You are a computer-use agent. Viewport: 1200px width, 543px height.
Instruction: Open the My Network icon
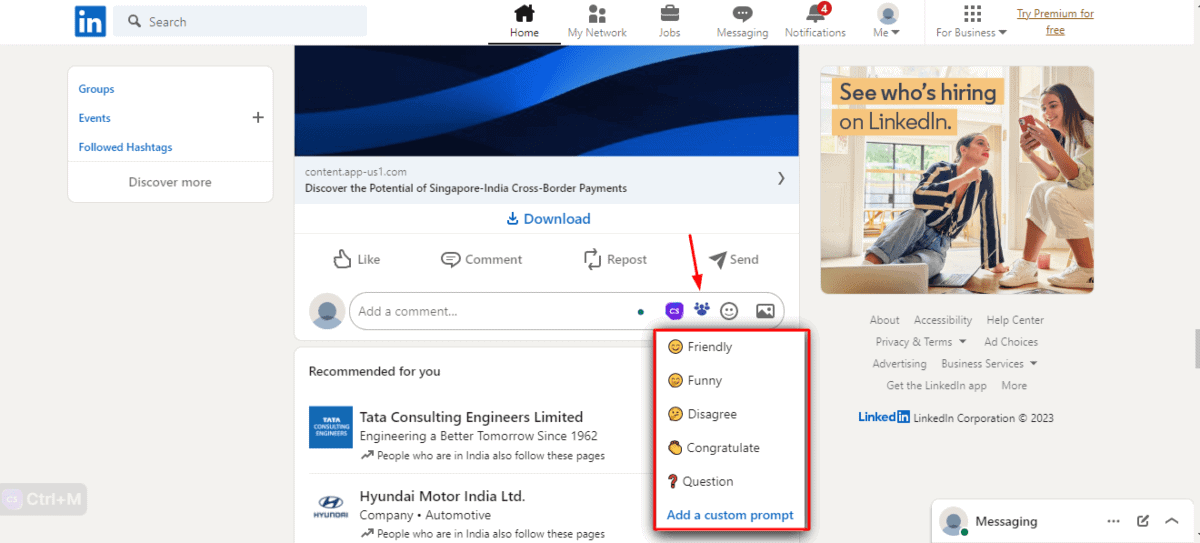pos(597,15)
